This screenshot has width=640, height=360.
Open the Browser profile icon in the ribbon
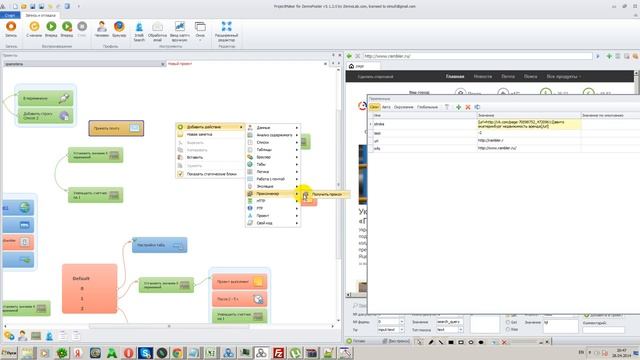coord(119,27)
